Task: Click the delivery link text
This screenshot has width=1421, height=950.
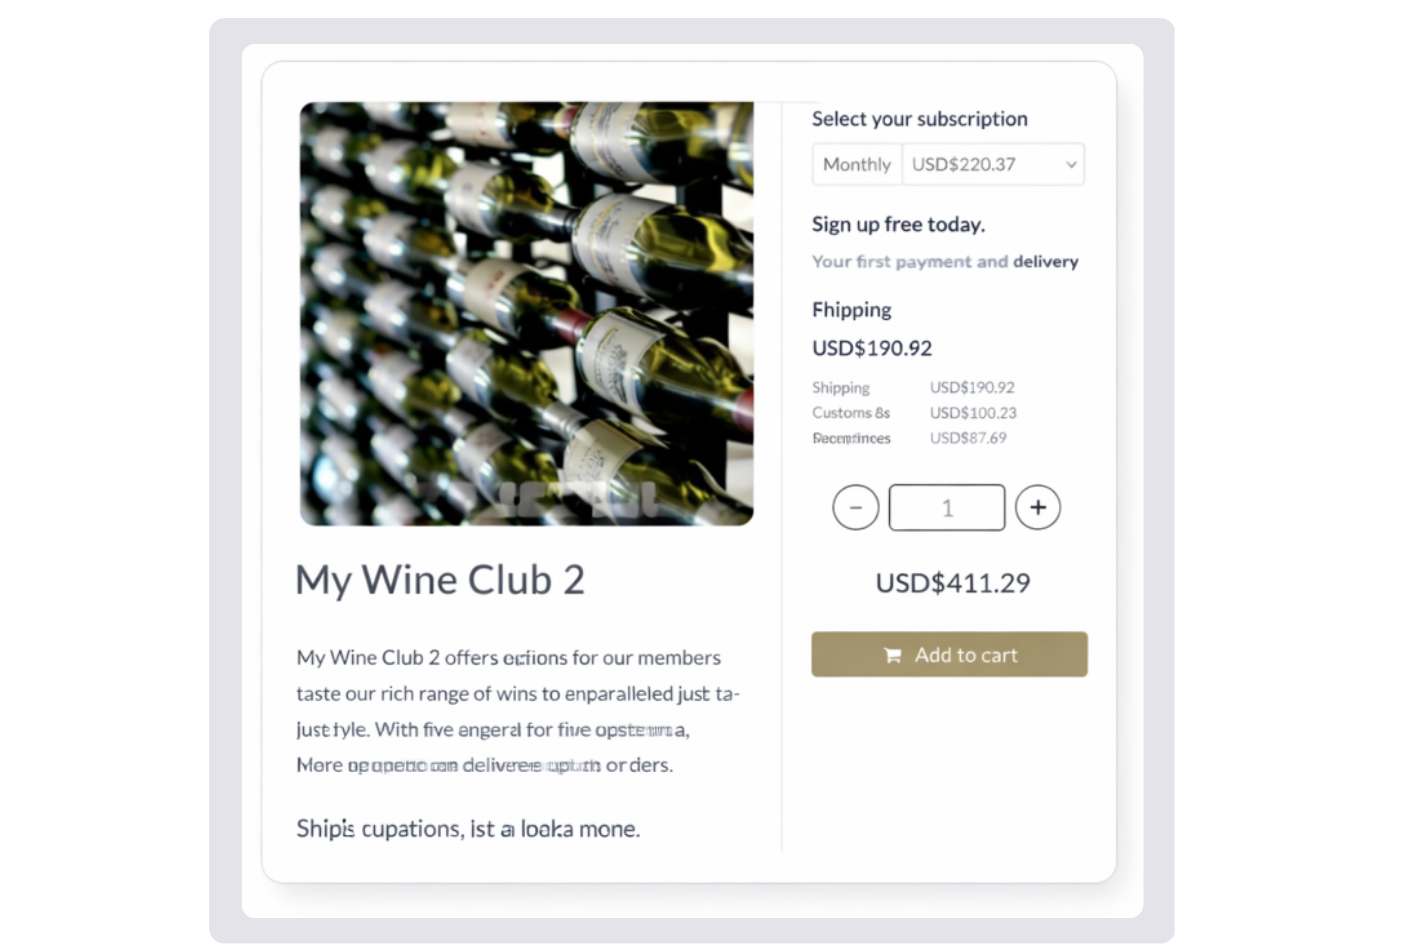Action: [1045, 262]
